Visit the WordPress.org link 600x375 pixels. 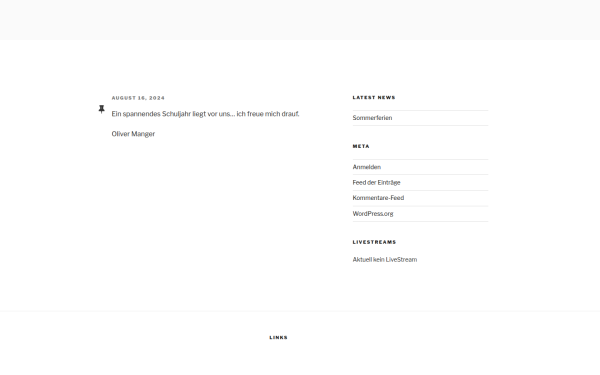(x=373, y=214)
